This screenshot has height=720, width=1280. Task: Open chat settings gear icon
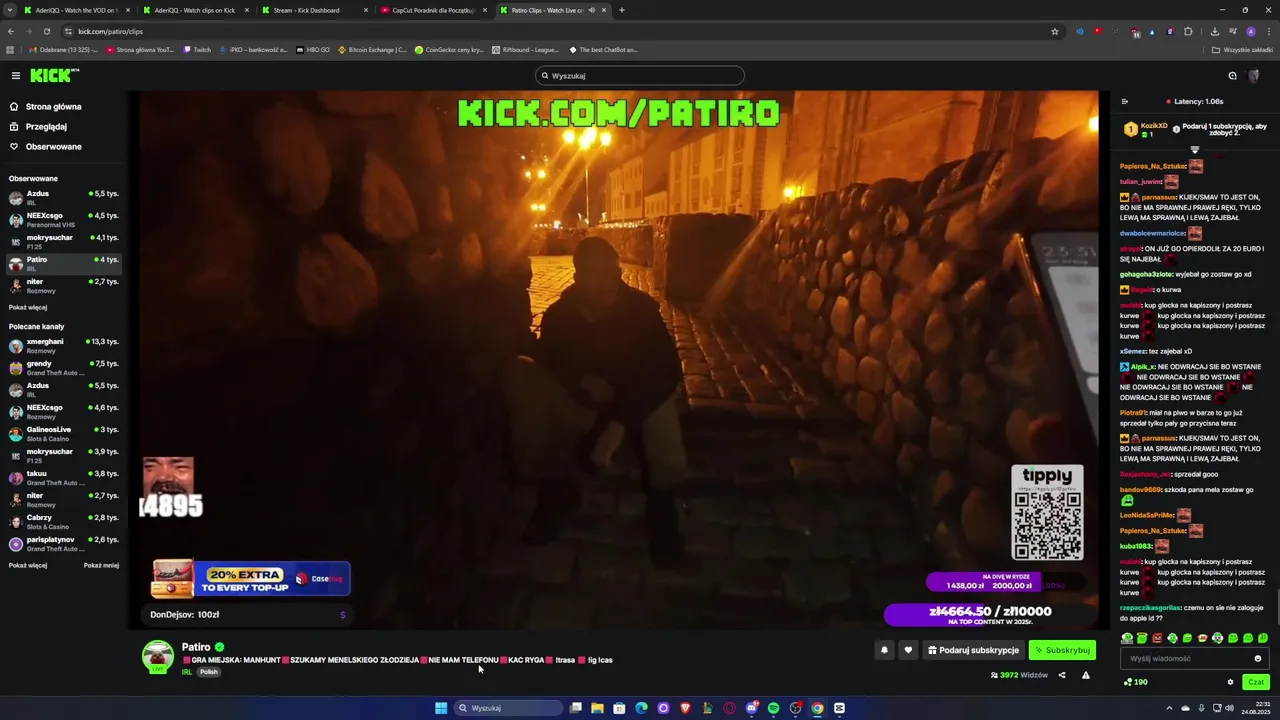click(1231, 682)
